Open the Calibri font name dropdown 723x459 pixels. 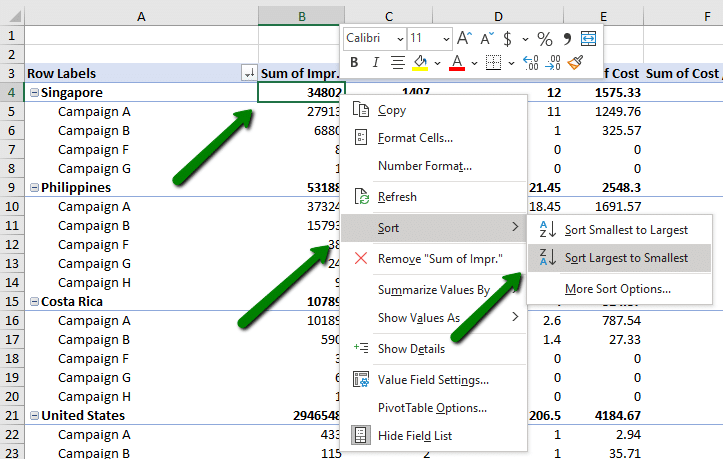[x=400, y=39]
